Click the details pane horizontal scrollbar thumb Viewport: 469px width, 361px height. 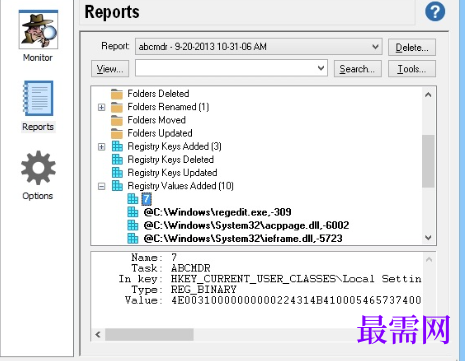point(149,334)
